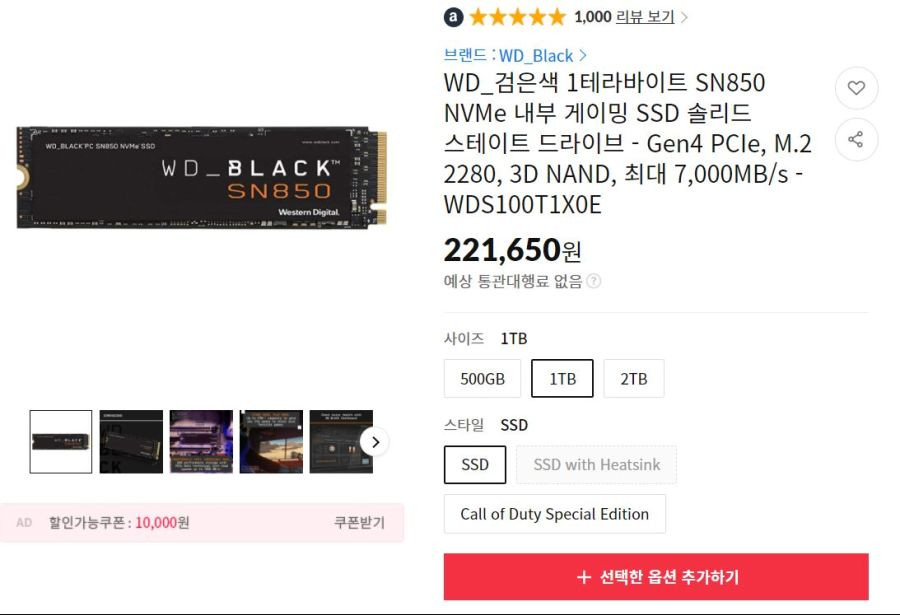The width and height of the screenshot is (900, 615).
Task: Select the 1TB size option
Action: coord(562,379)
